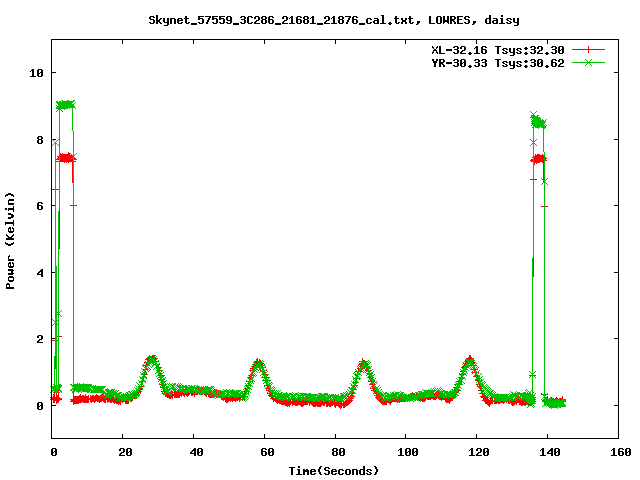Click the green 9 Kelvin plateau at start
The image size is (640, 480).
point(65,104)
